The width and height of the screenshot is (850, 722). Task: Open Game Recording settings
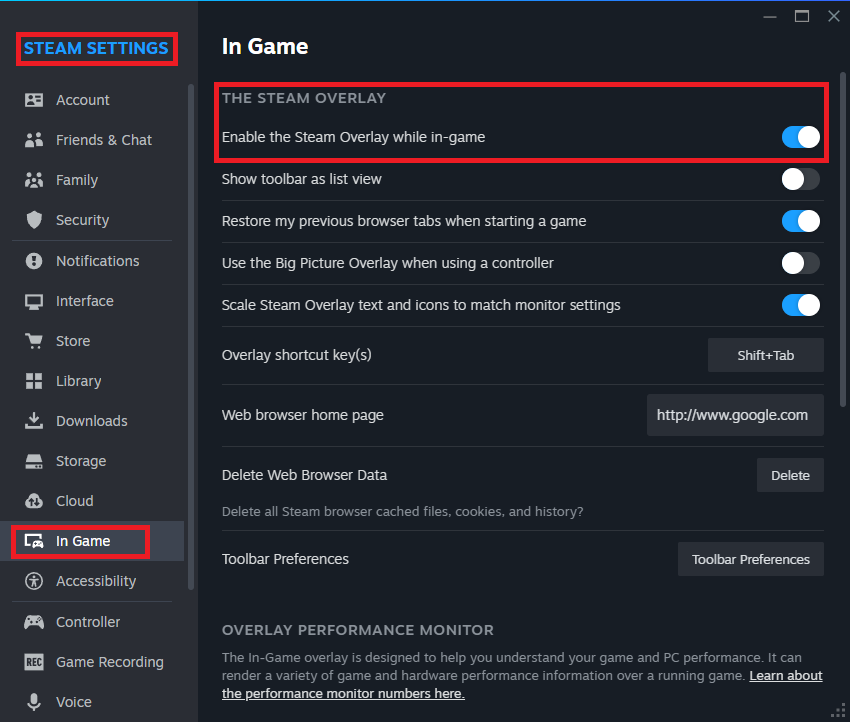pos(92,662)
